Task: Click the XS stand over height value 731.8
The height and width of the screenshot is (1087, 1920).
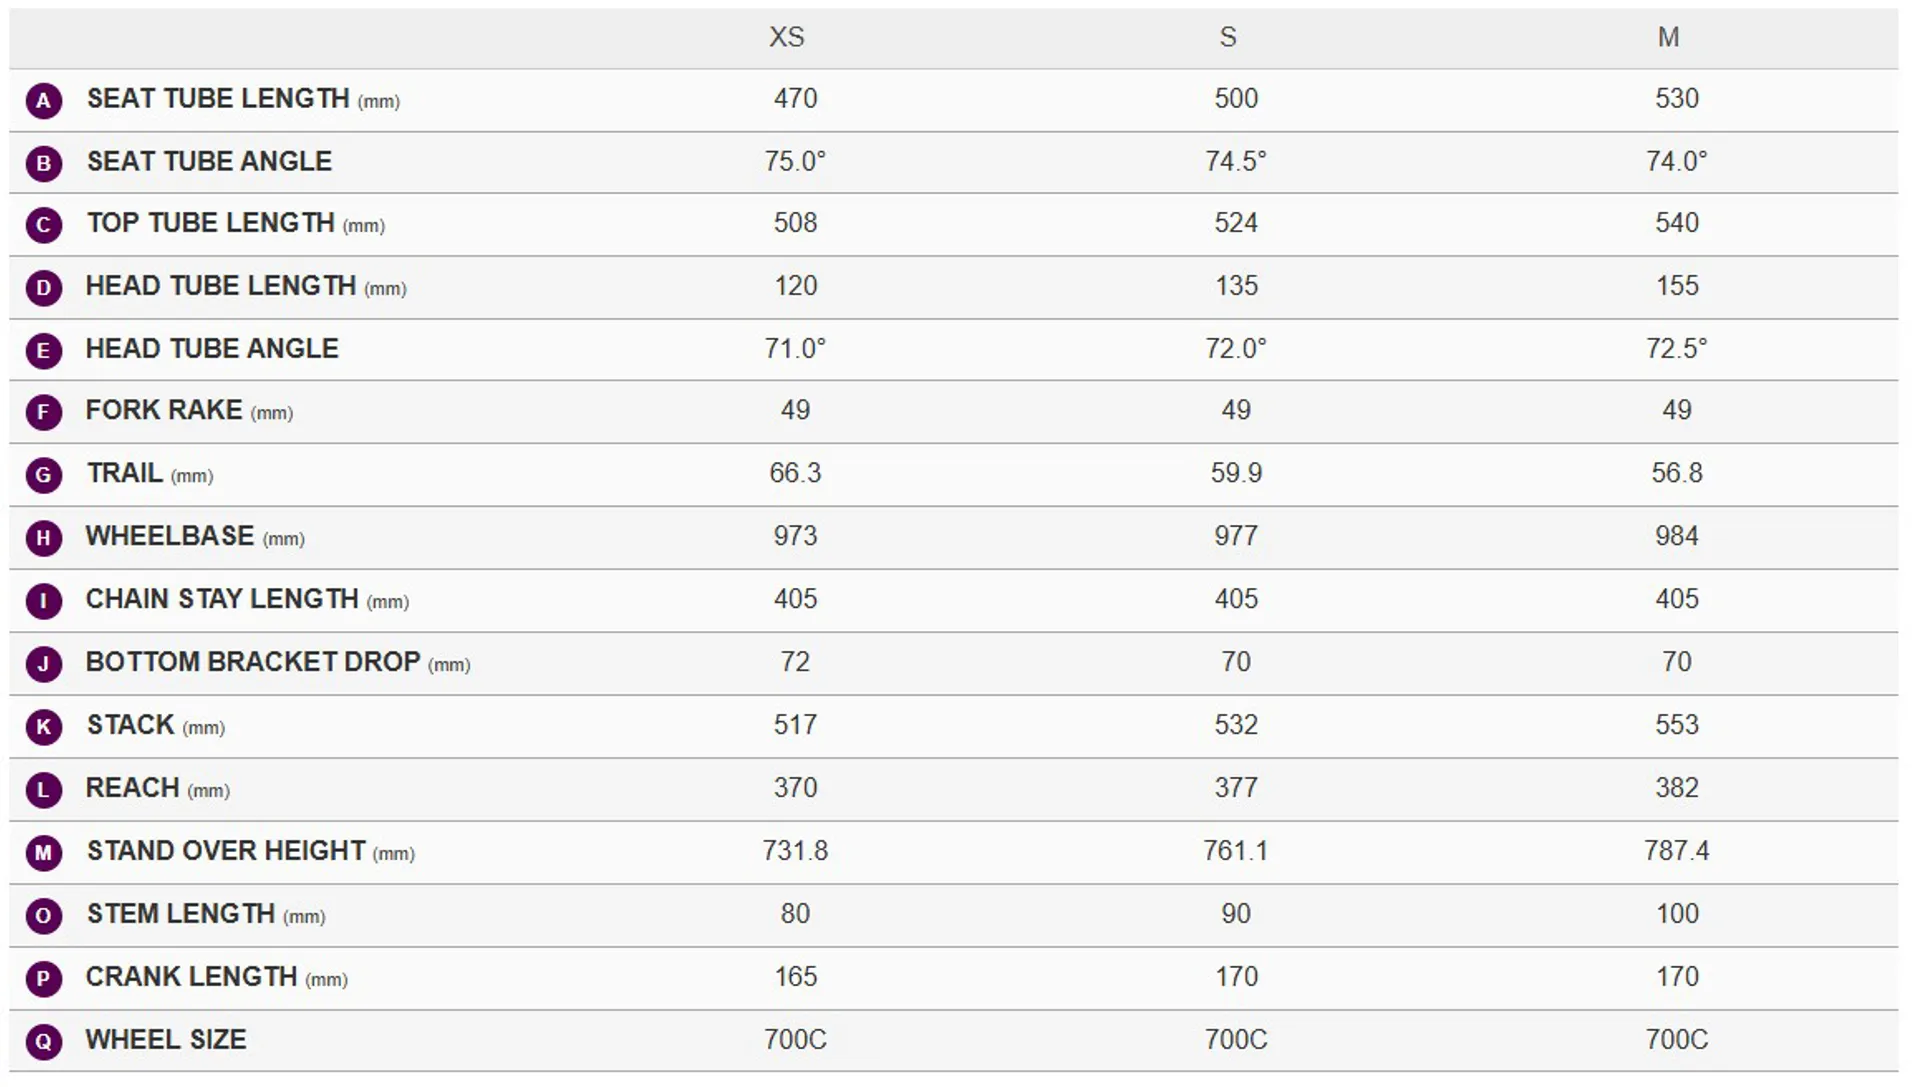Action: click(x=795, y=851)
